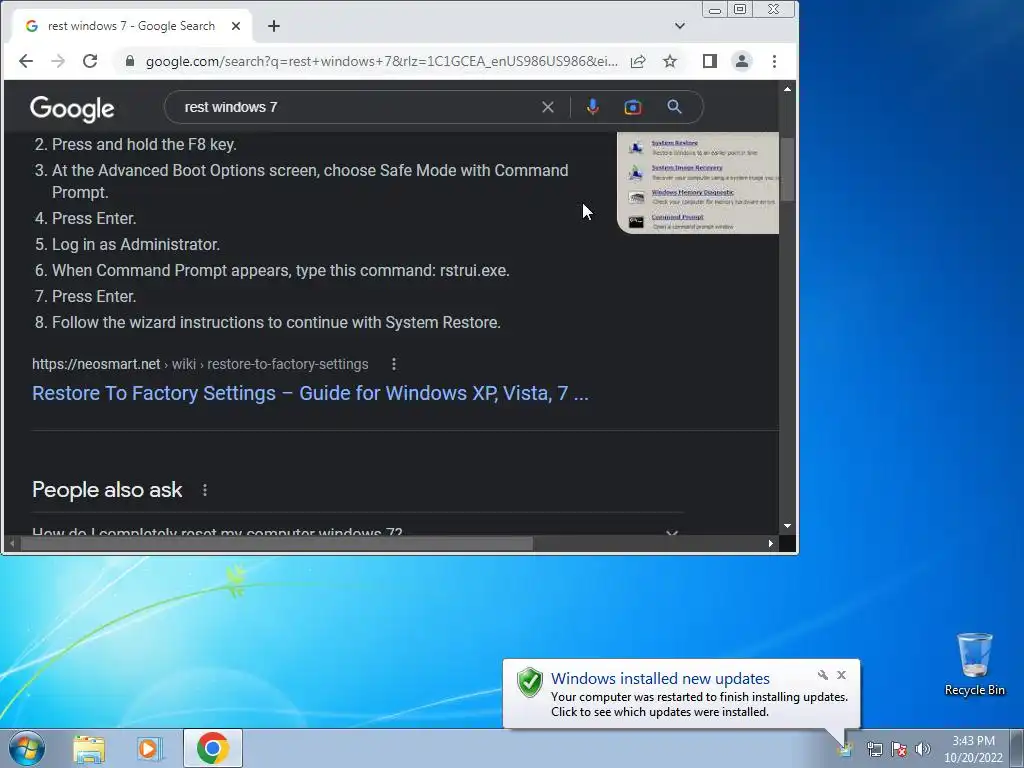The image size is (1024, 768).
Task: Clear the search box with the X
Action: 548,107
